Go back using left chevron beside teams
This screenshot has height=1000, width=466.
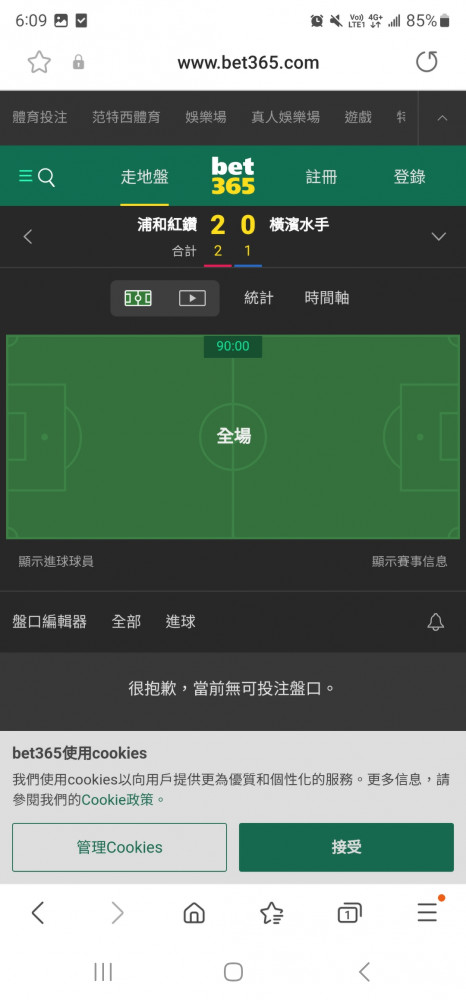pyautogui.click(x=27, y=237)
